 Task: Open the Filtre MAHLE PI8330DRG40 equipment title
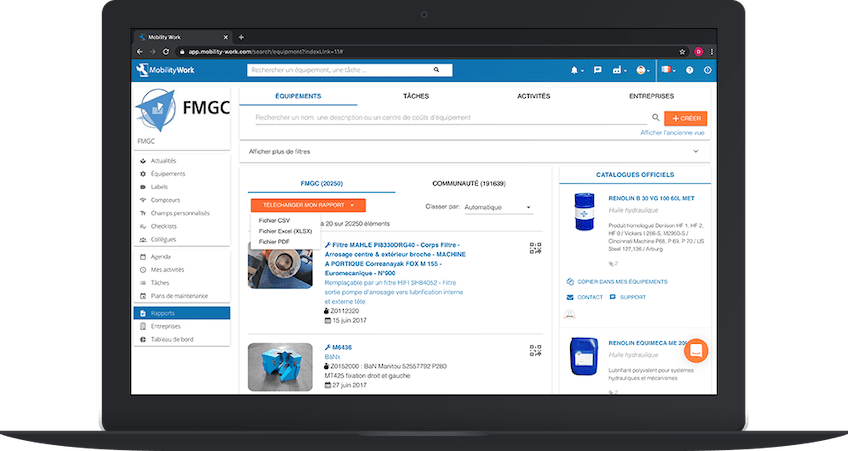click(x=395, y=259)
